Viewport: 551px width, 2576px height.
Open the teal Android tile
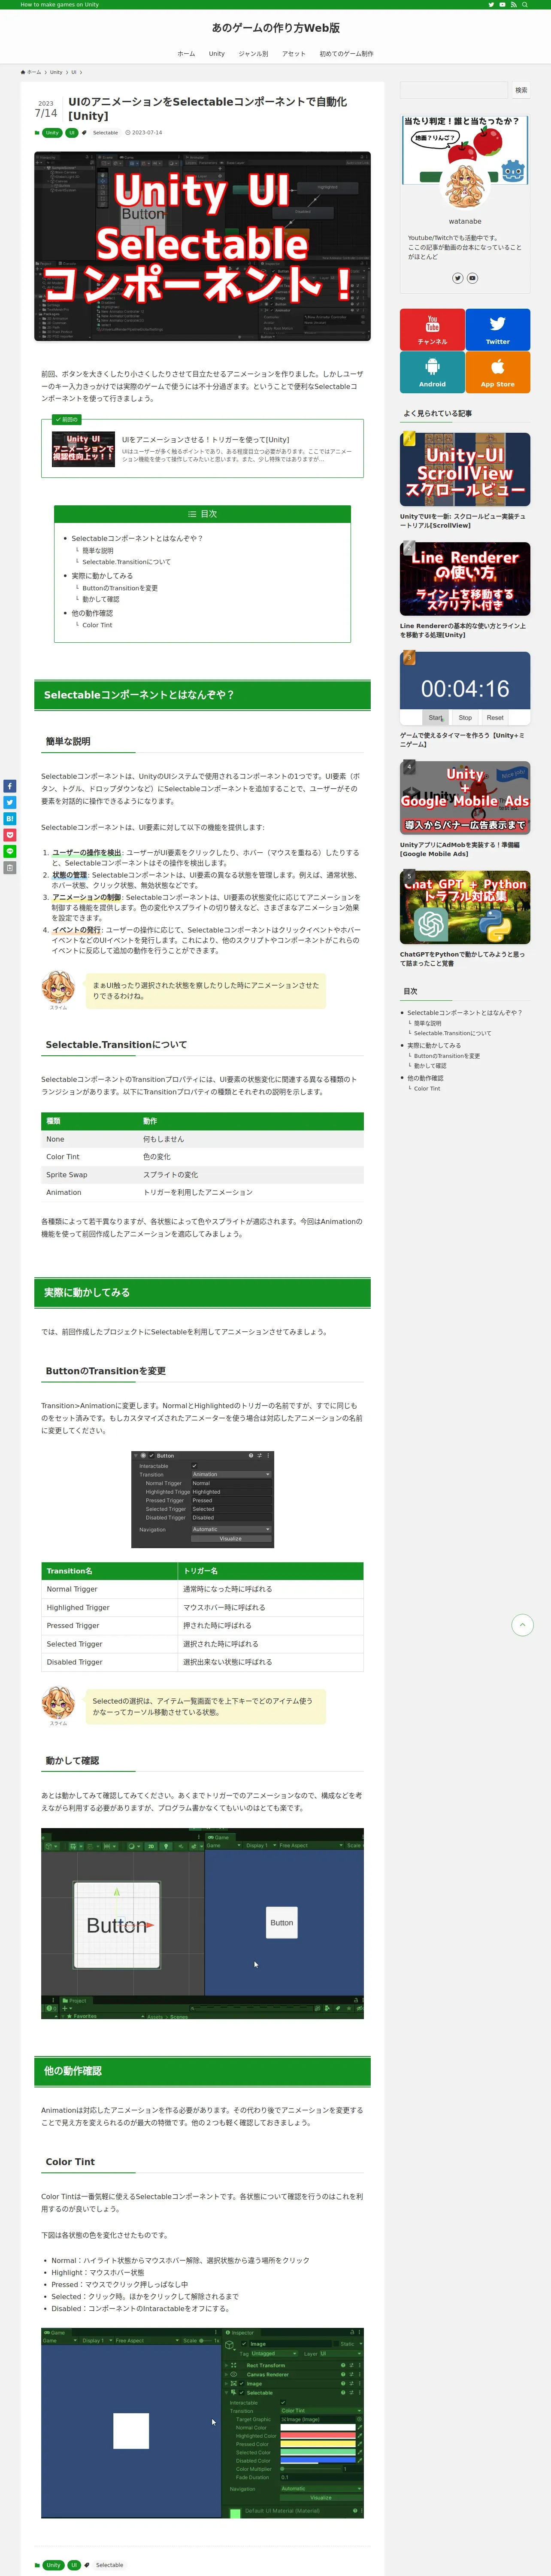[x=432, y=371]
